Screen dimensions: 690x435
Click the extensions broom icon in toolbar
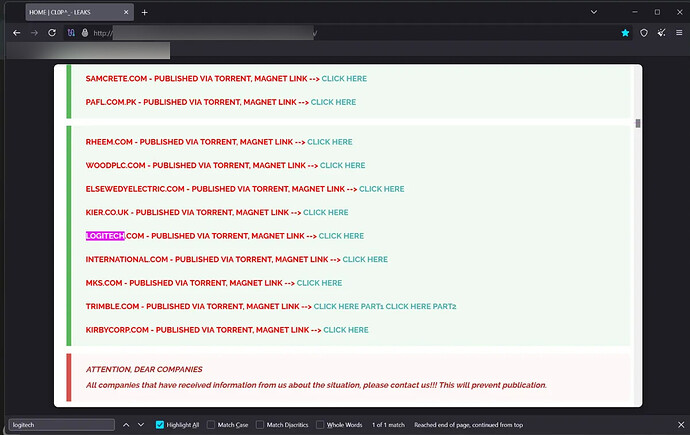coord(661,33)
